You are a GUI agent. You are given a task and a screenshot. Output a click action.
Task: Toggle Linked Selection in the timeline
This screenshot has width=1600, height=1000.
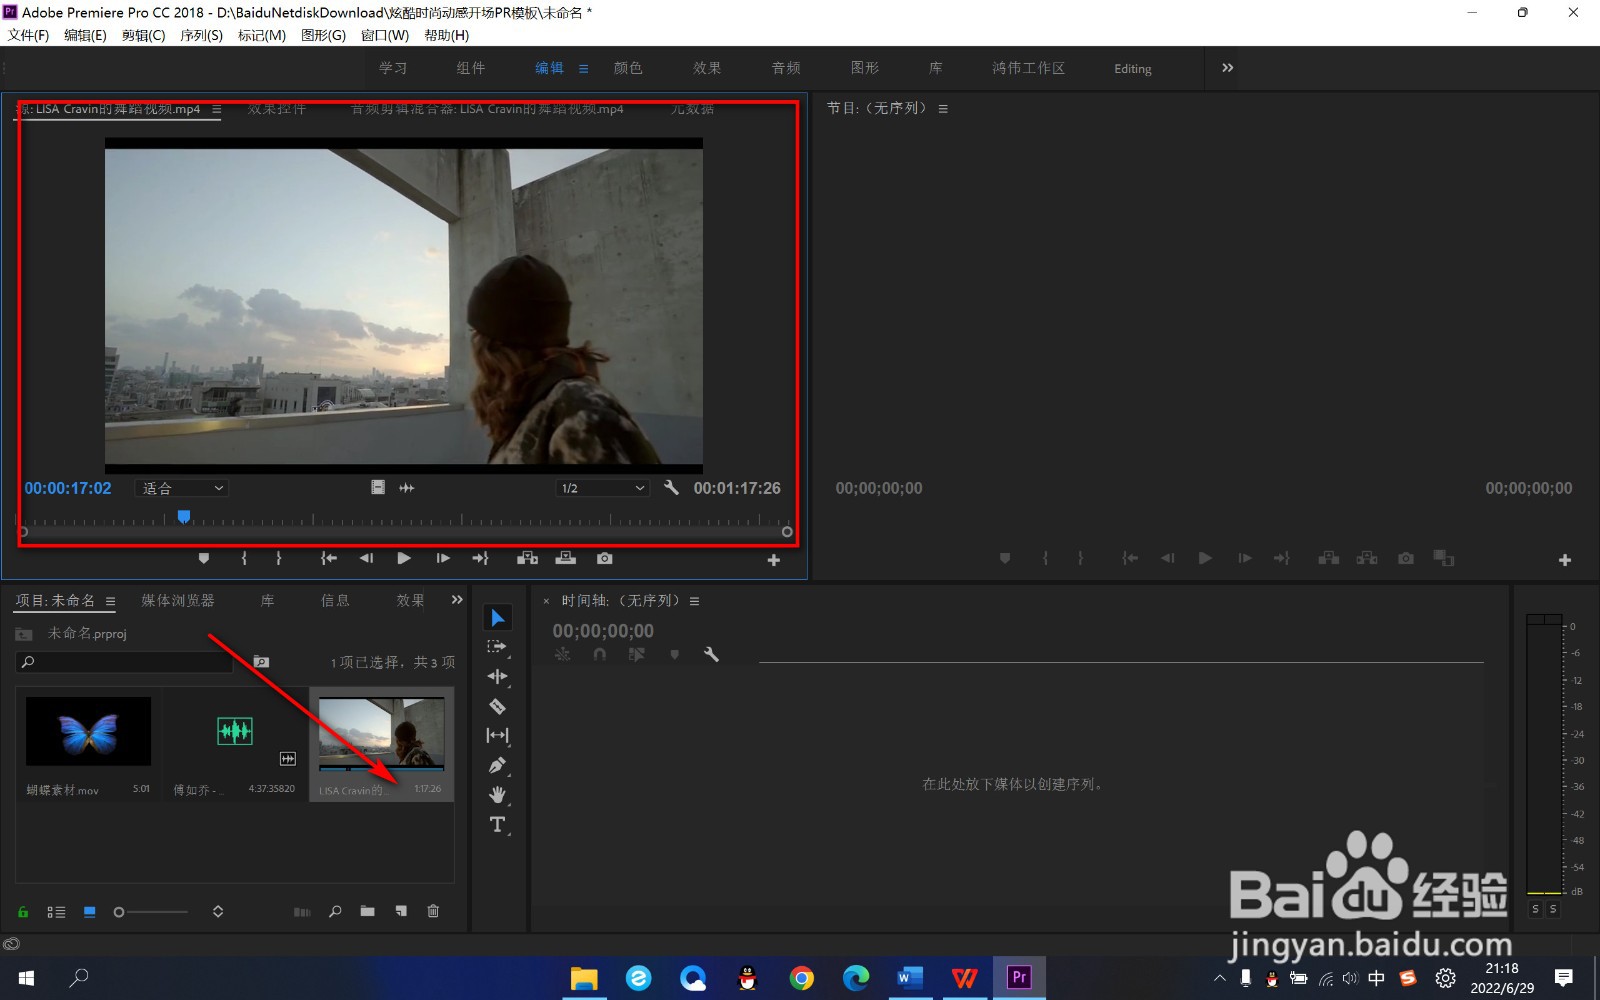[637, 654]
